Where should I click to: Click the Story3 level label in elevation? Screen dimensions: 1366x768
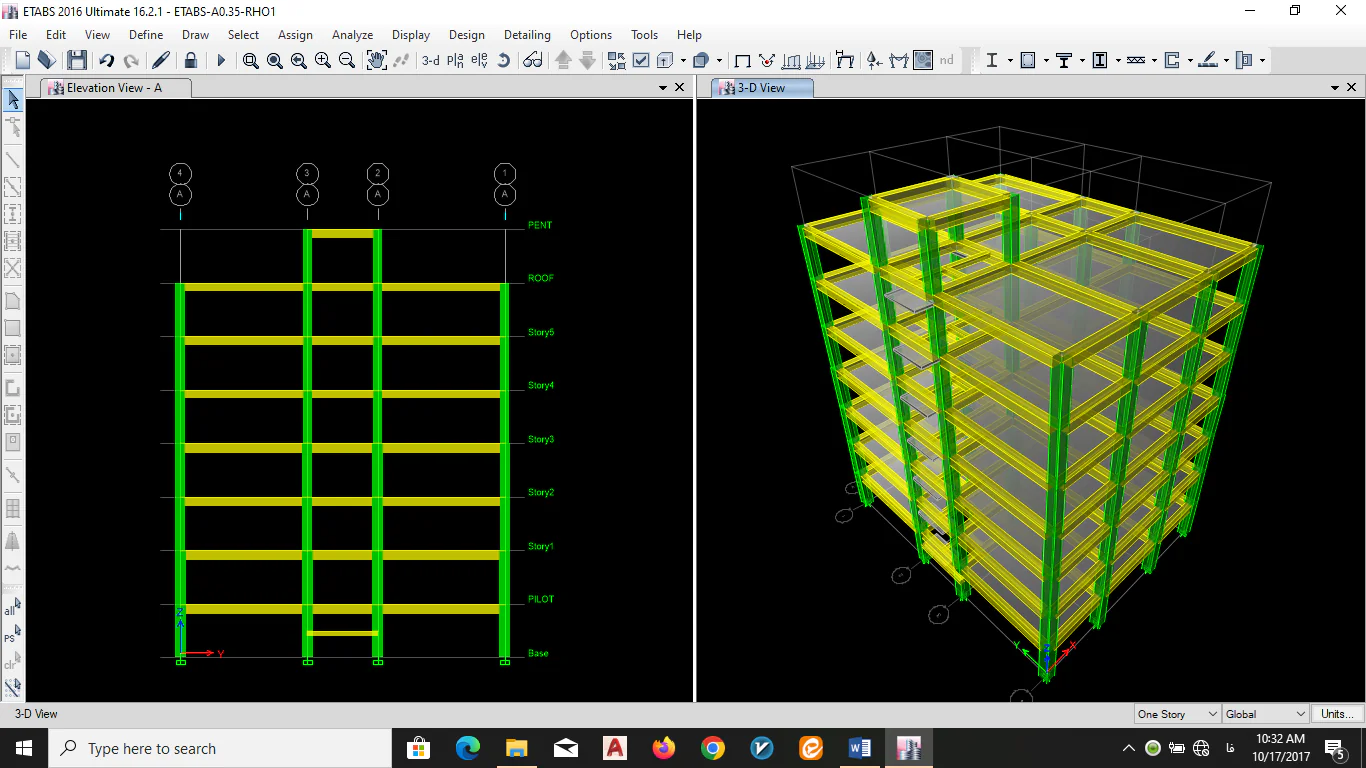pyautogui.click(x=541, y=439)
